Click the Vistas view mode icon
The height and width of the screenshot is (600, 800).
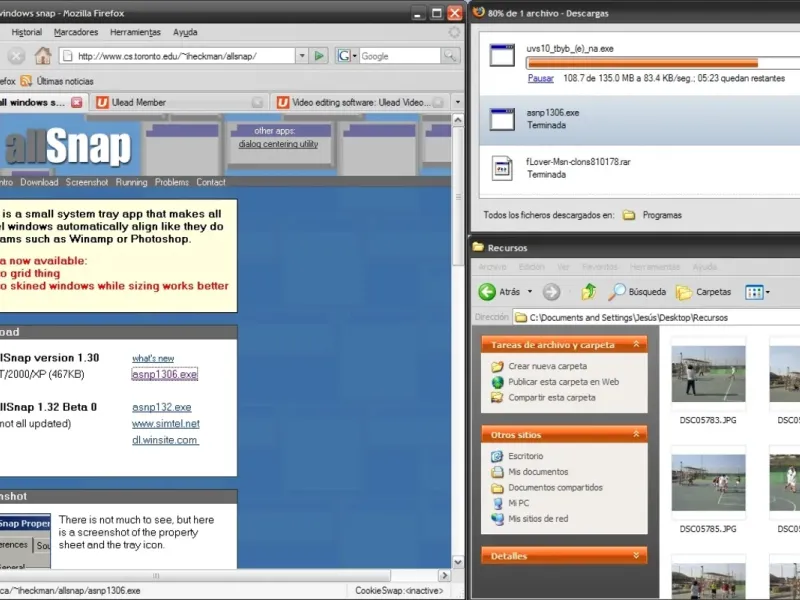tap(754, 292)
